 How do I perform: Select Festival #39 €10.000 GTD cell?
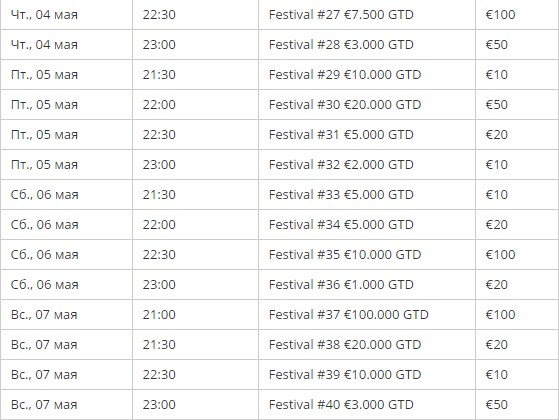pos(345,374)
